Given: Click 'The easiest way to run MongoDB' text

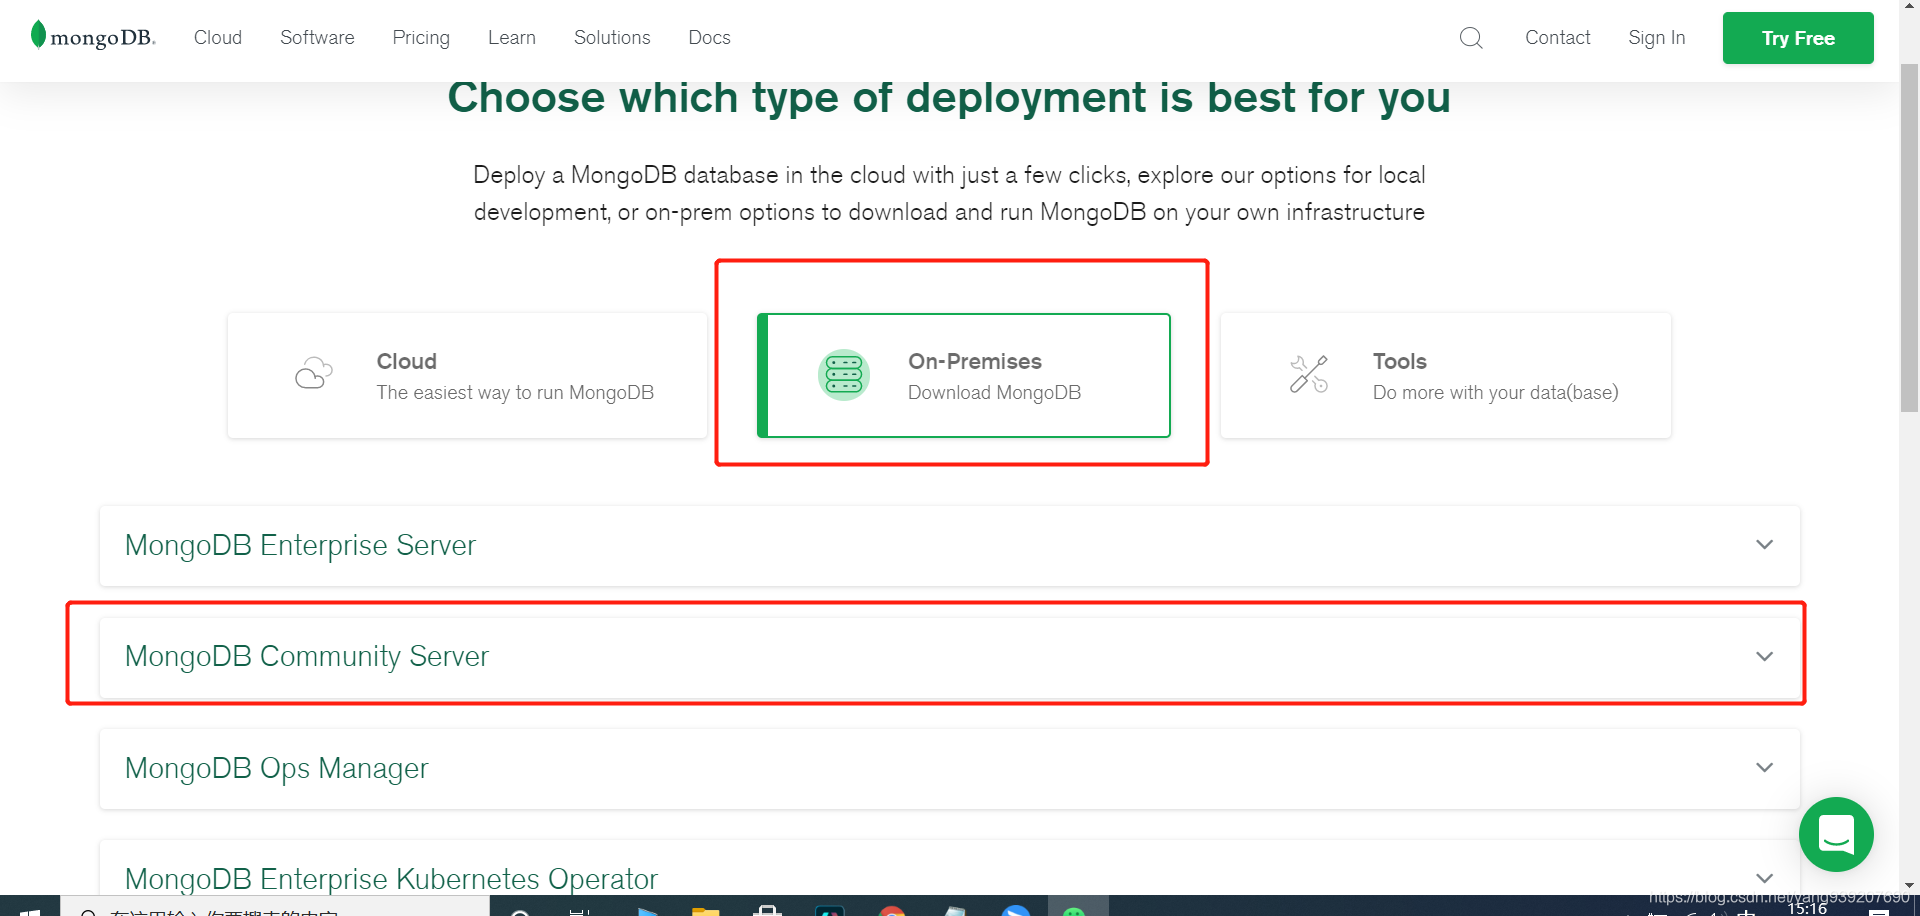Looking at the screenshot, I should pos(515,393).
